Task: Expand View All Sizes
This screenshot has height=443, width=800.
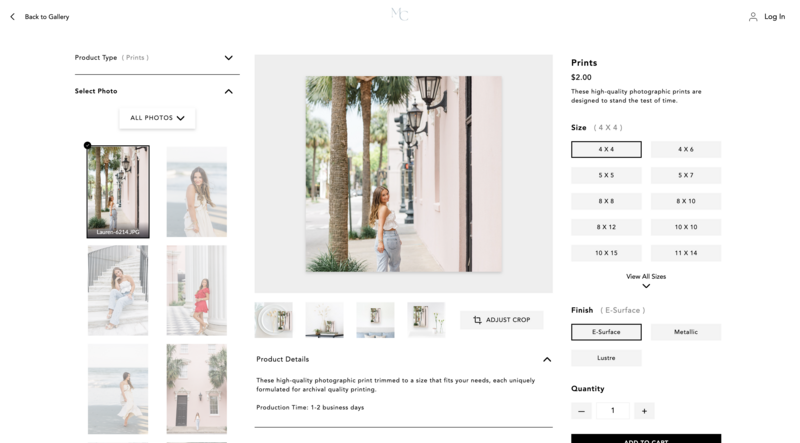Action: click(x=646, y=281)
